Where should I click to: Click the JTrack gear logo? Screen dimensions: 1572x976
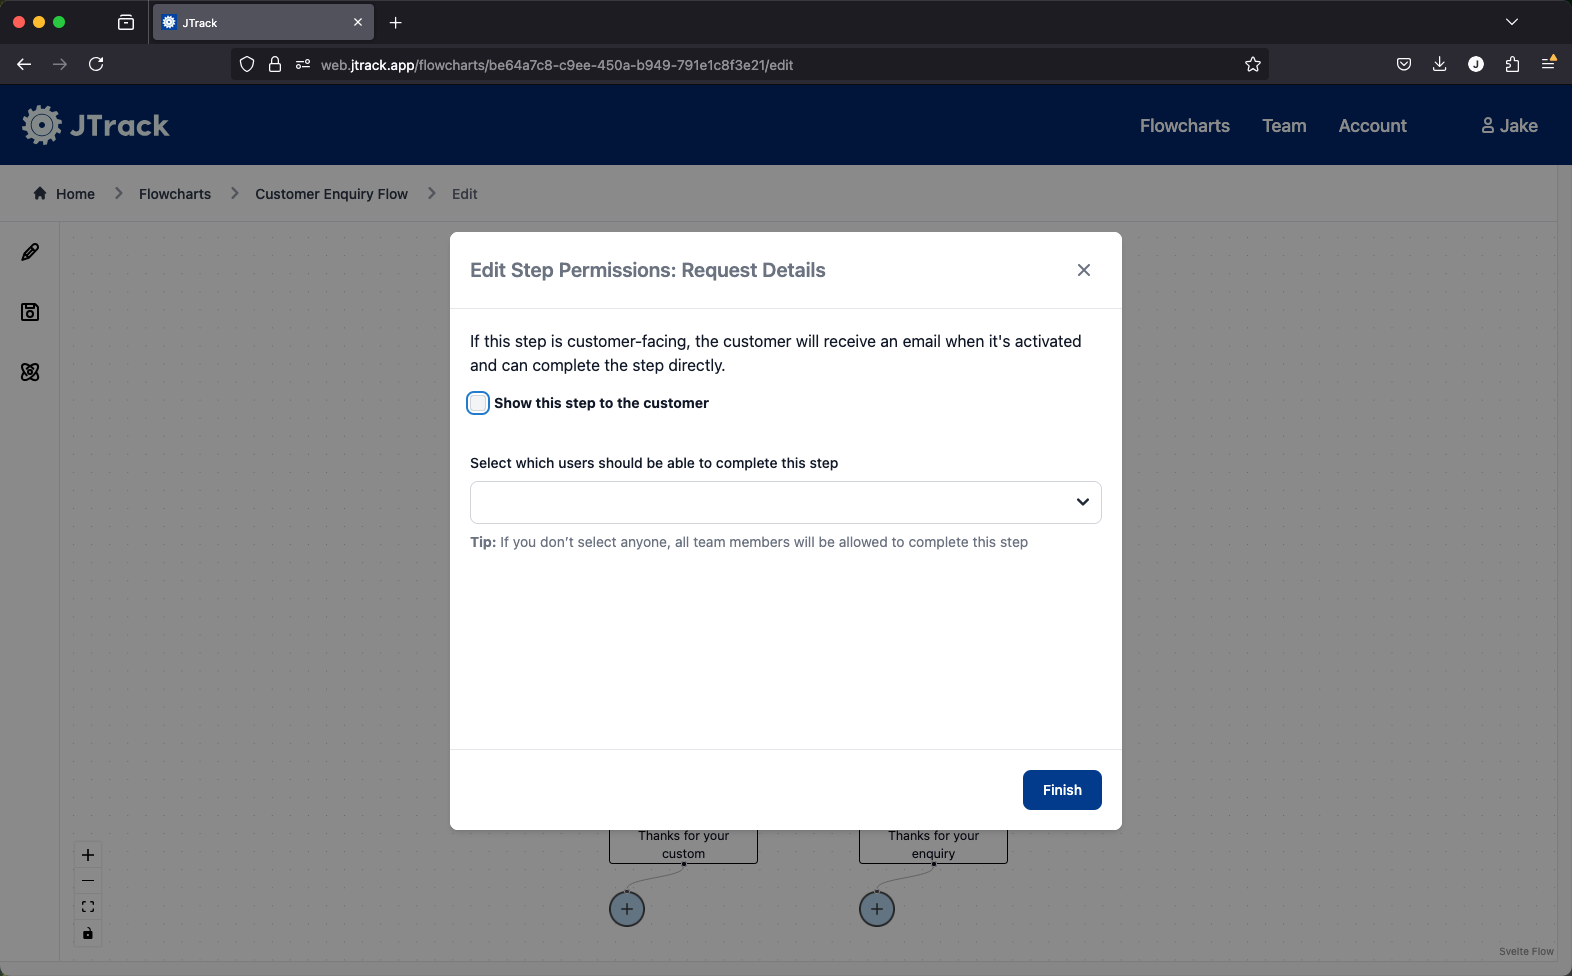[x=42, y=125]
